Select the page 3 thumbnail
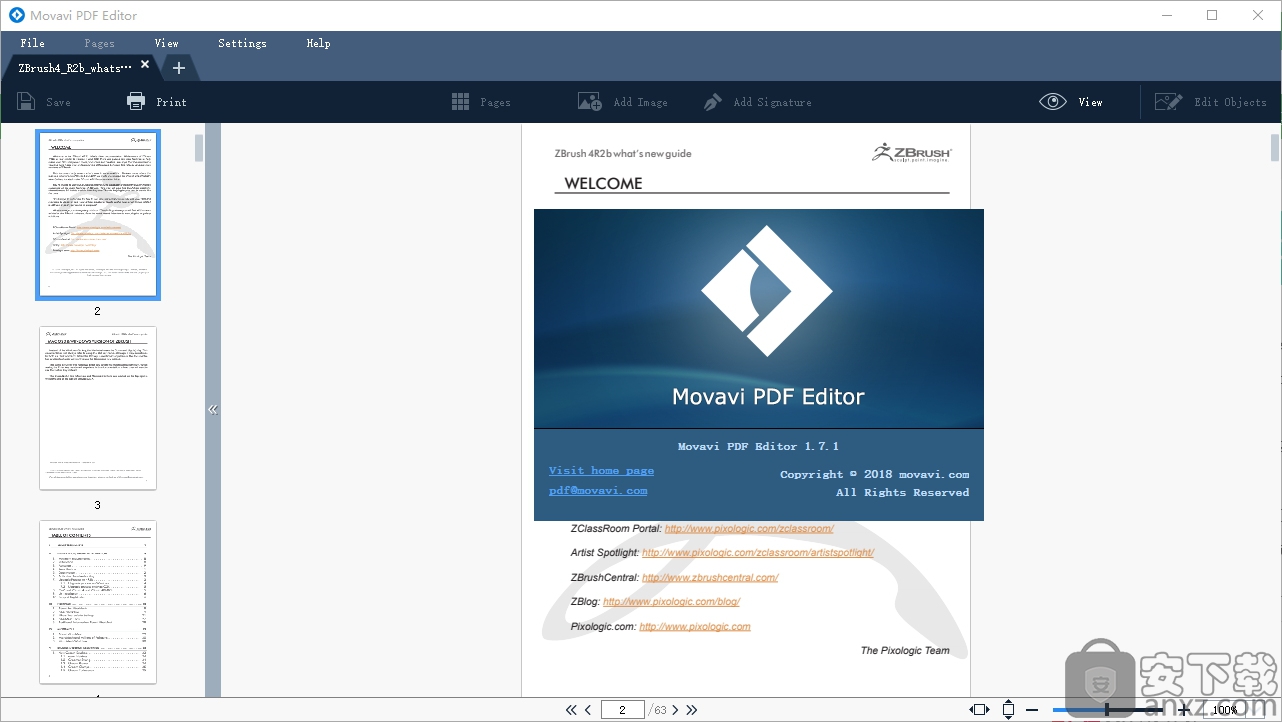 tap(98, 408)
